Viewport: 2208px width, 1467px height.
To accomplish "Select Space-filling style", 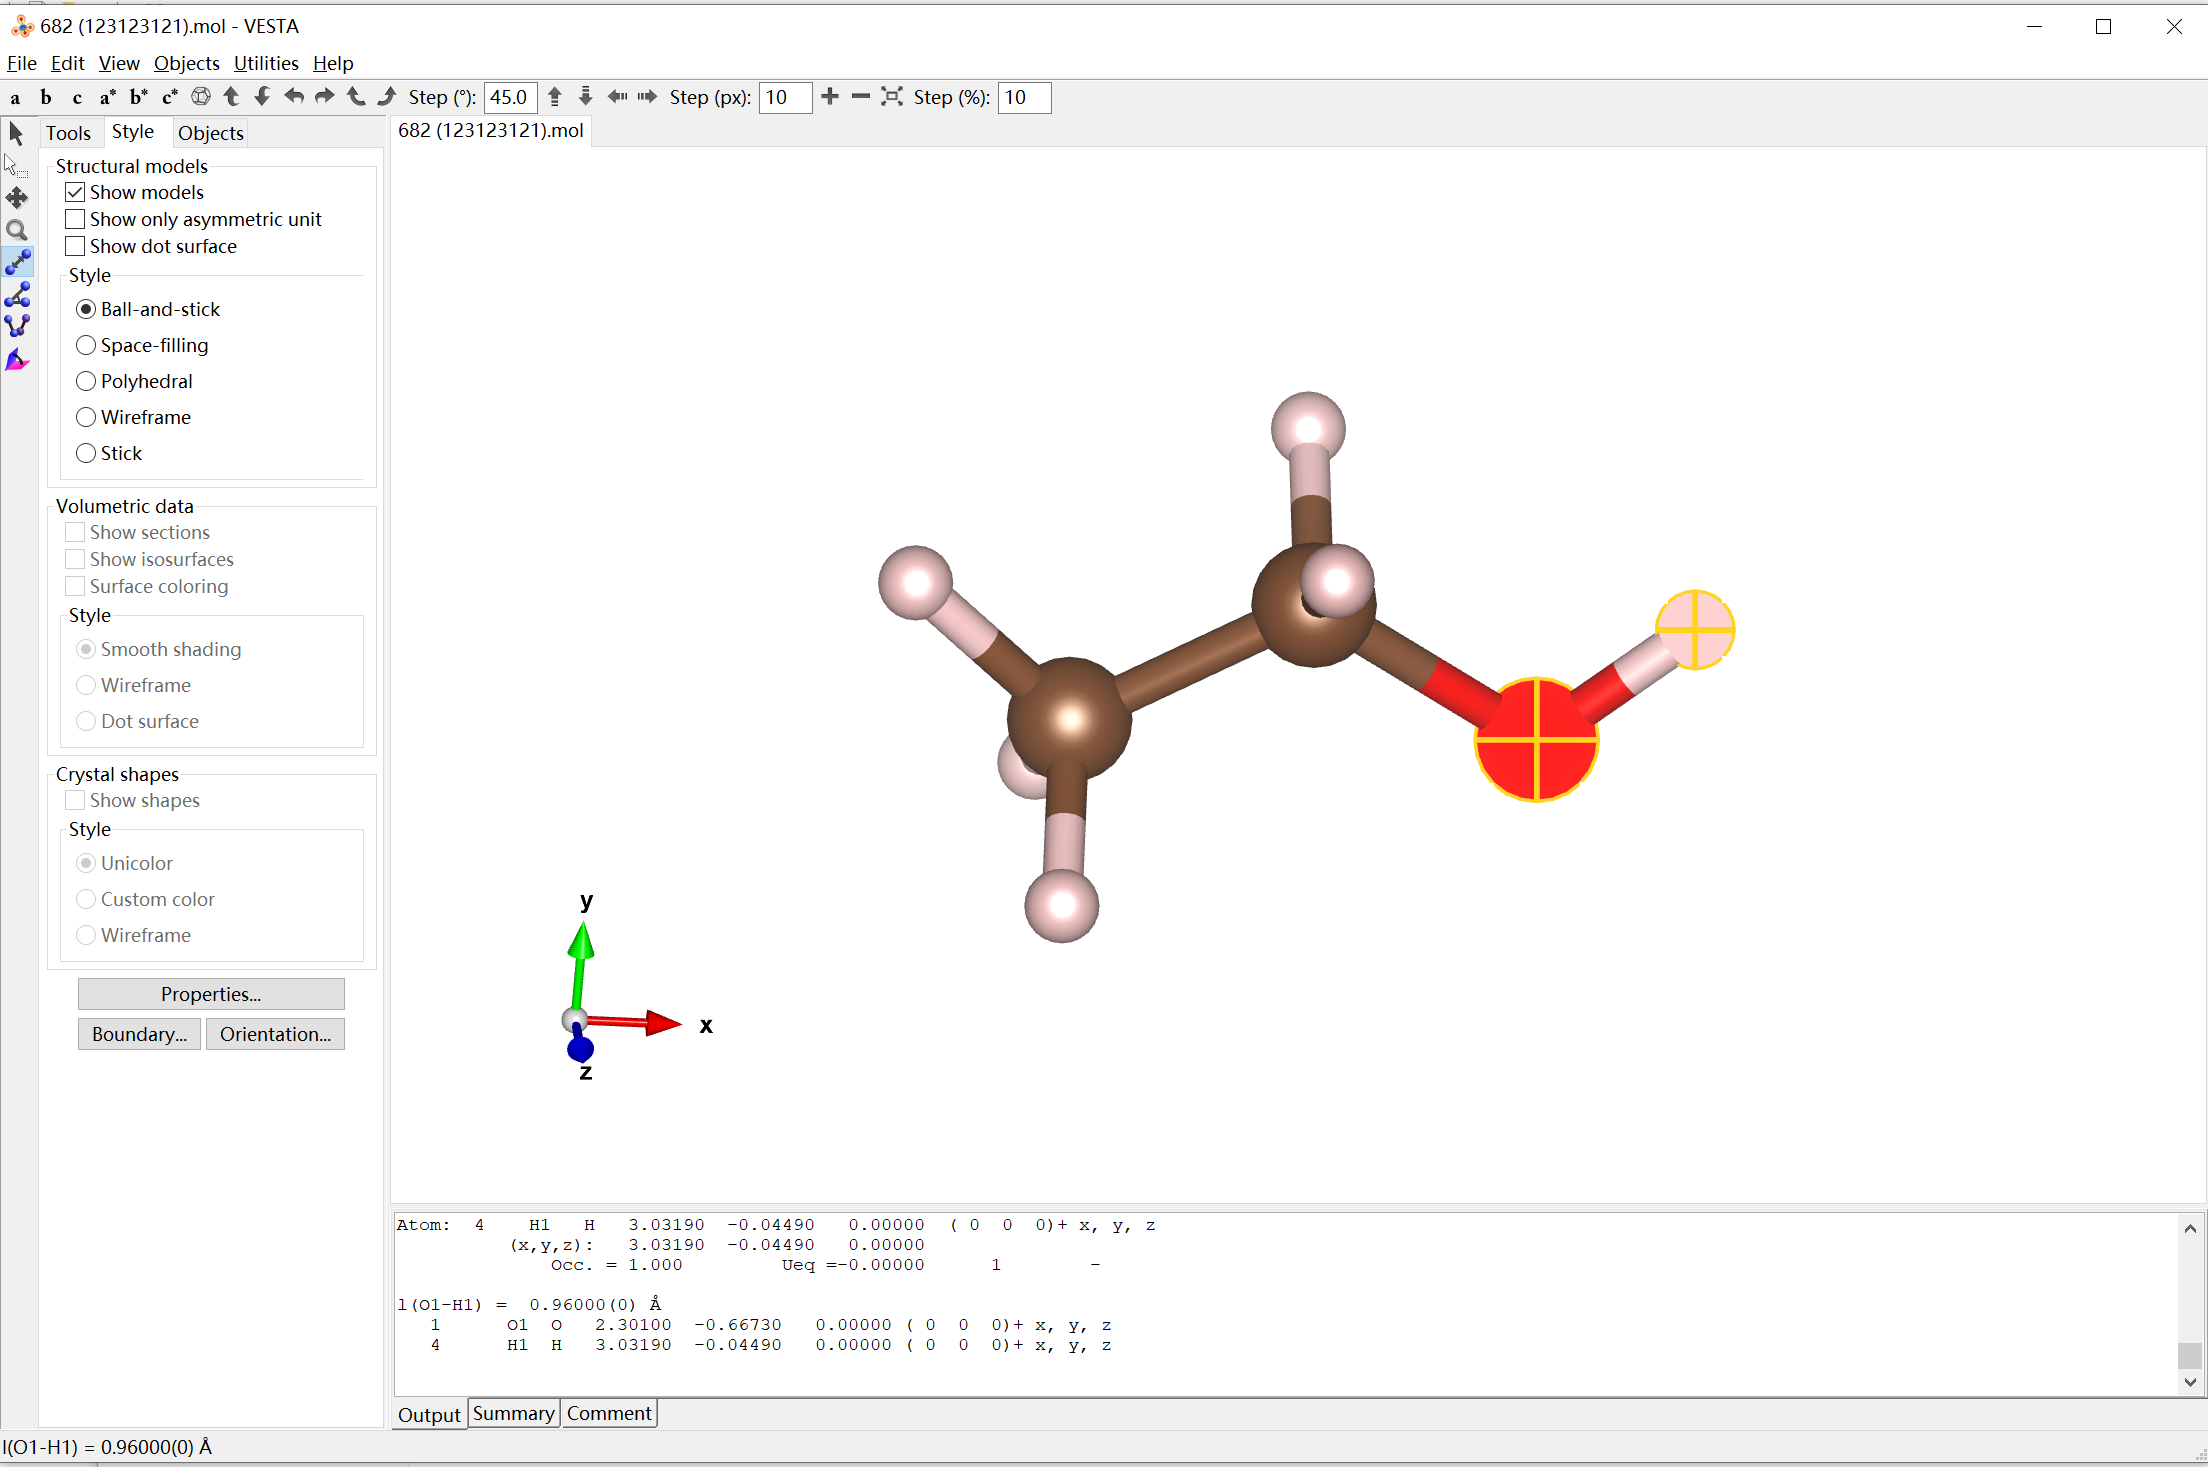I will (86, 345).
